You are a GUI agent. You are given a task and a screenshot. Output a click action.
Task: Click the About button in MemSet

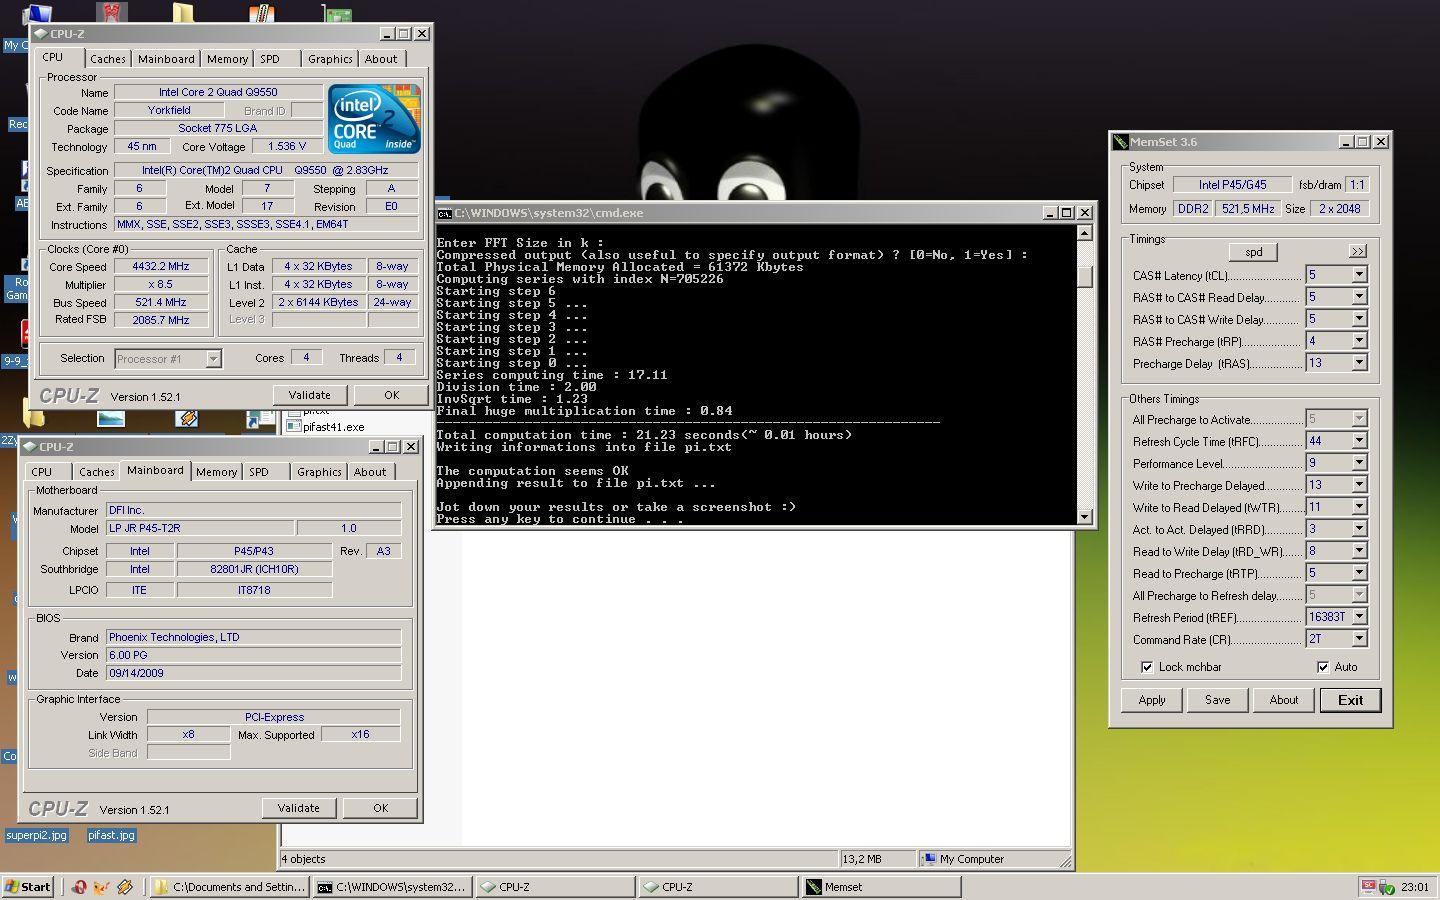click(1284, 700)
